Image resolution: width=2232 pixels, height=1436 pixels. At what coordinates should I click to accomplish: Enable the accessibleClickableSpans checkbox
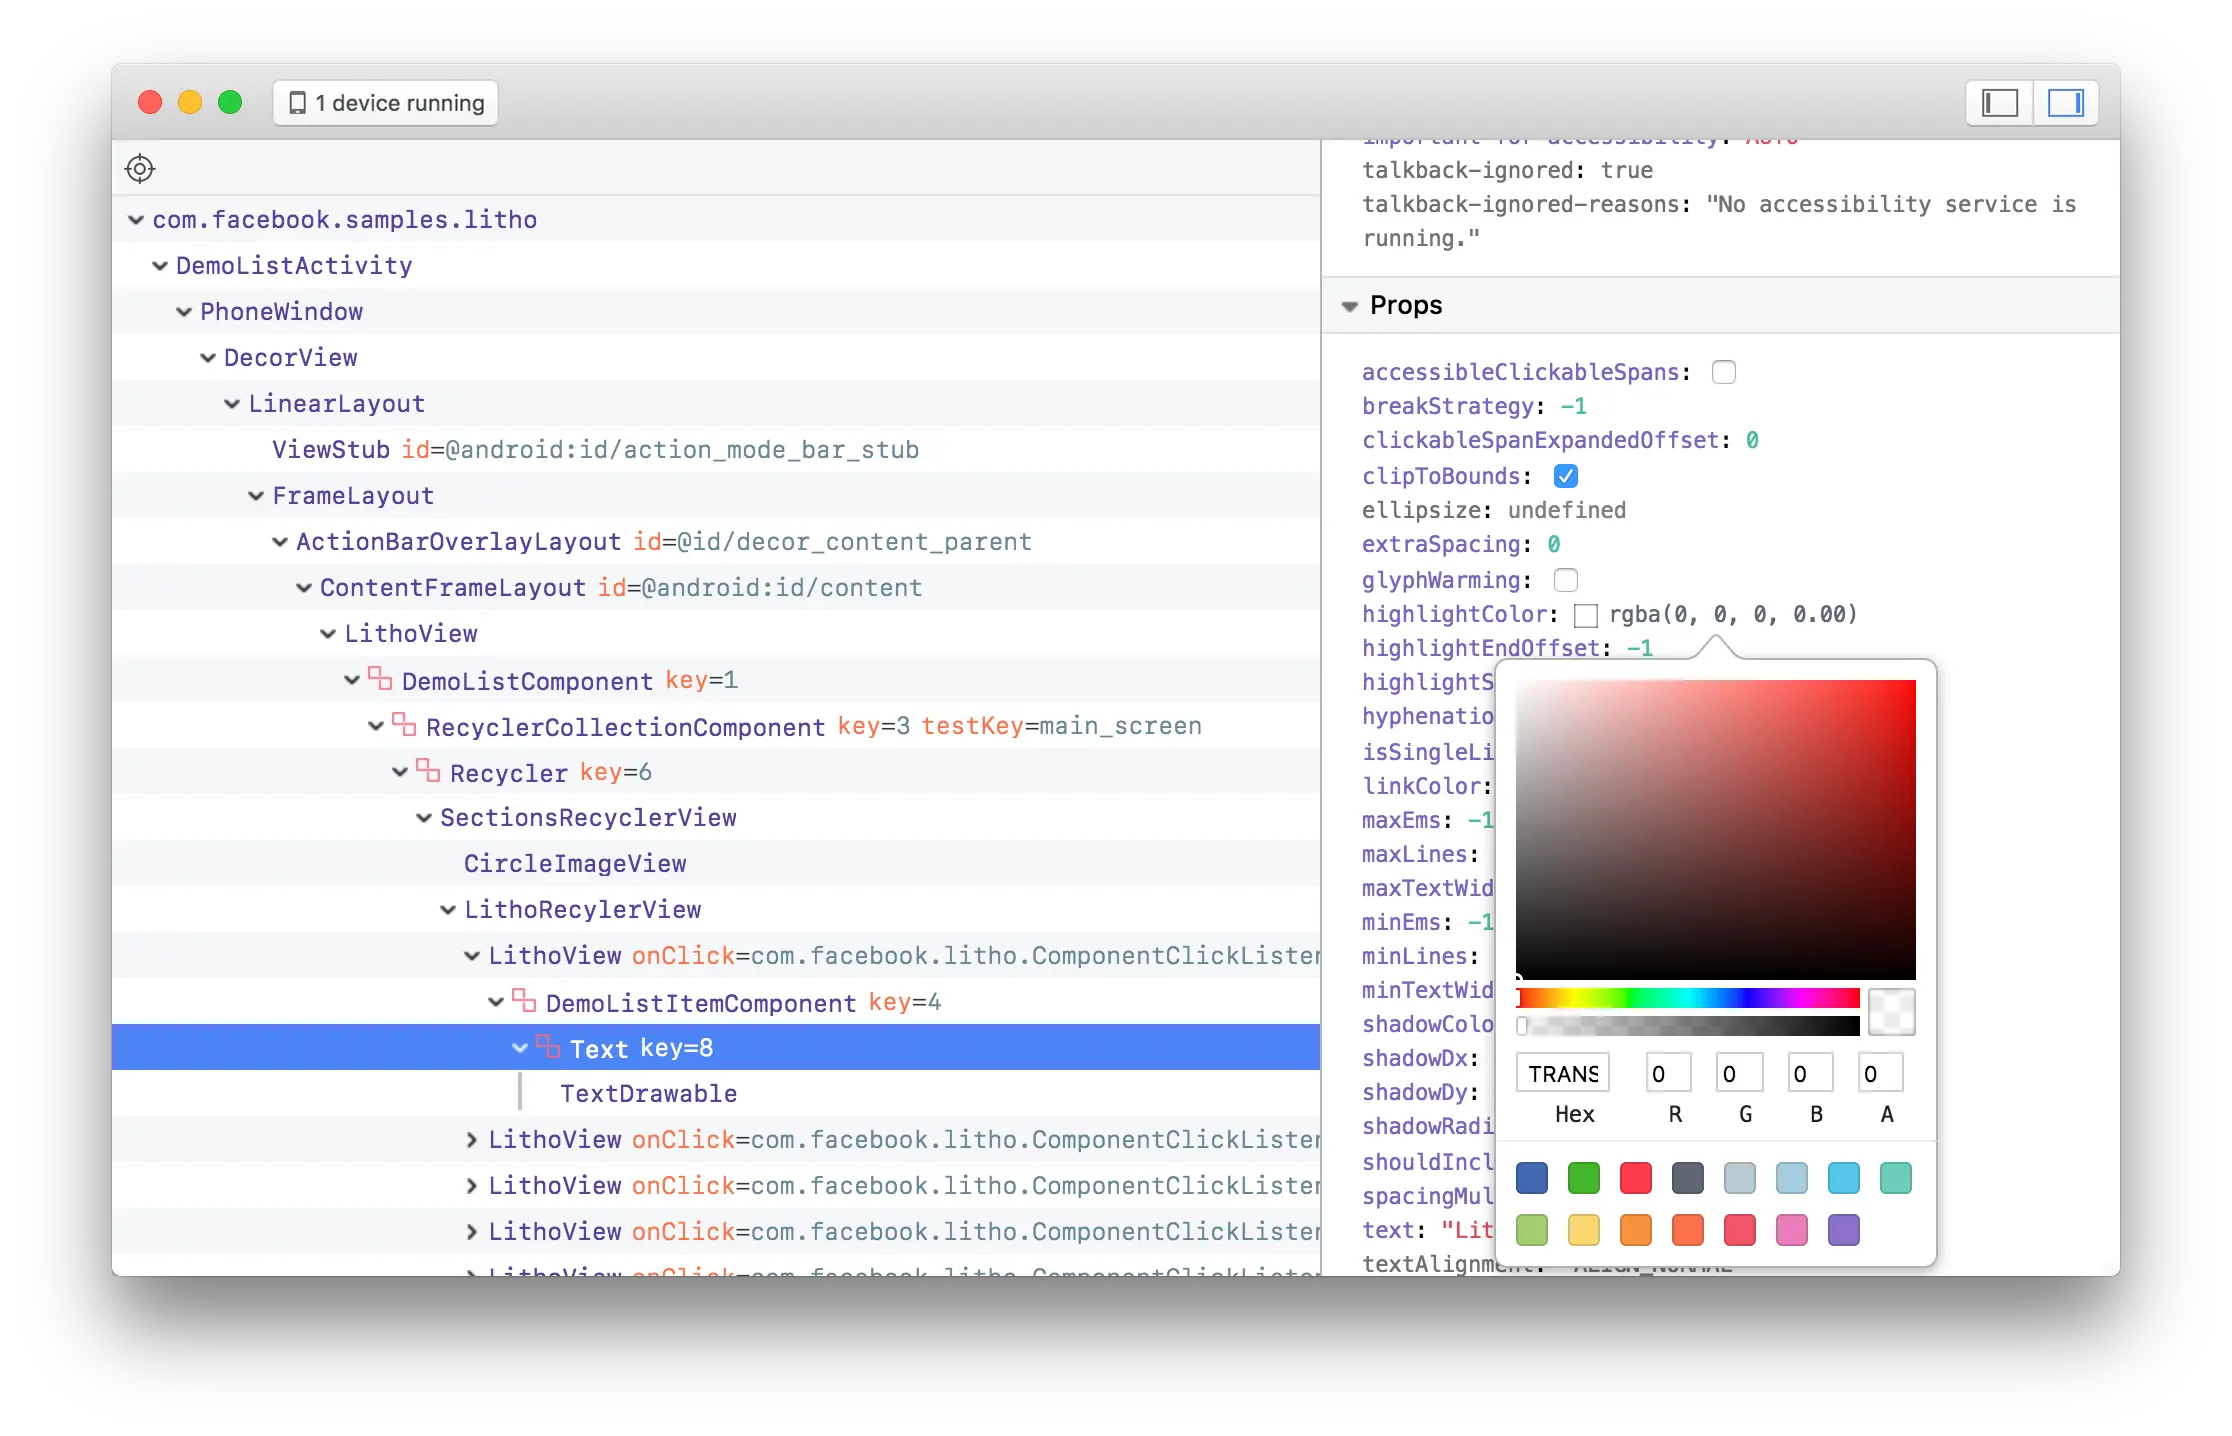click(x=1723, y=372)
